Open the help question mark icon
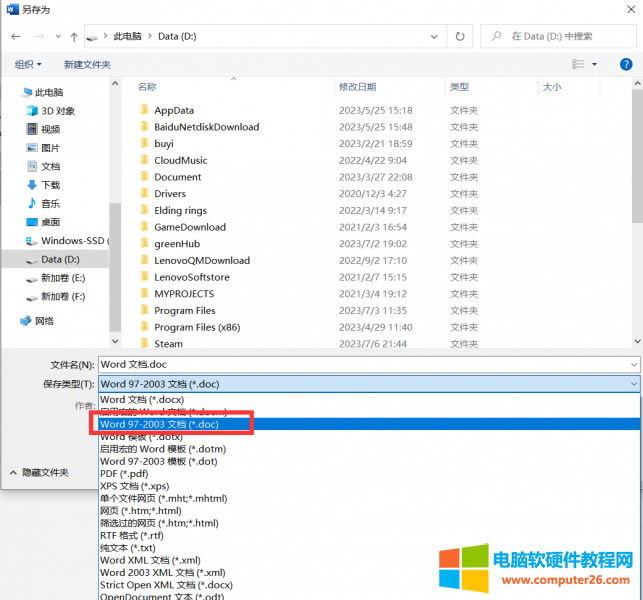Viewport: 643px width, 600px height. [x=626, y=64]
